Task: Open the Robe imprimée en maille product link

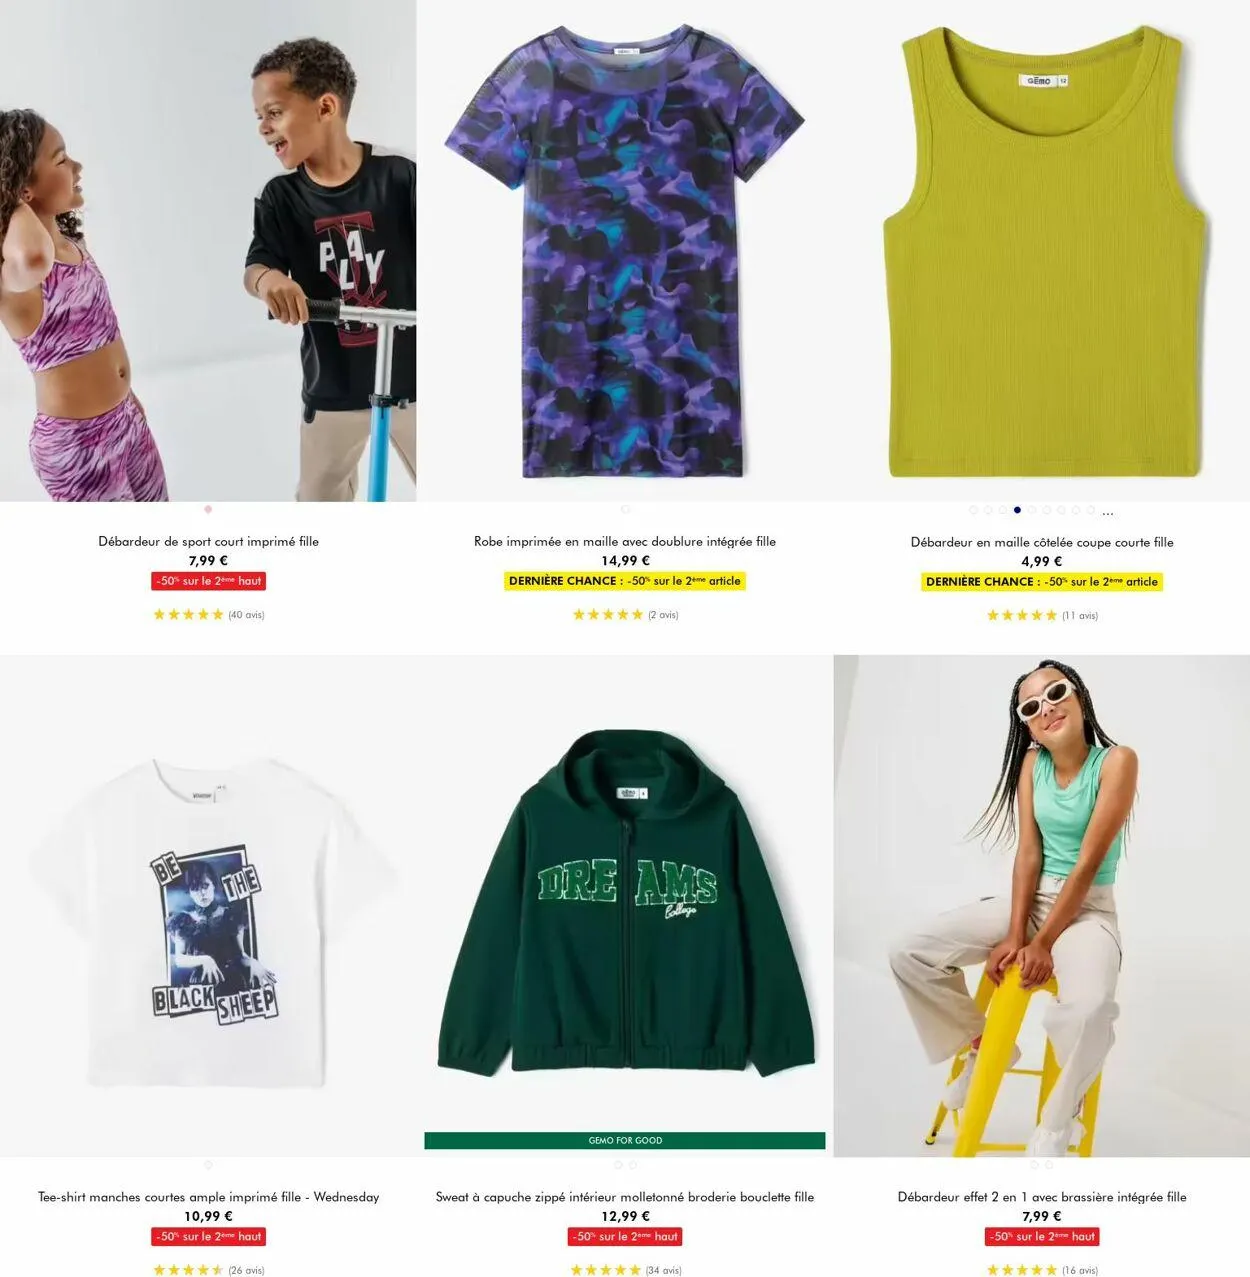Action: point(625,541)
